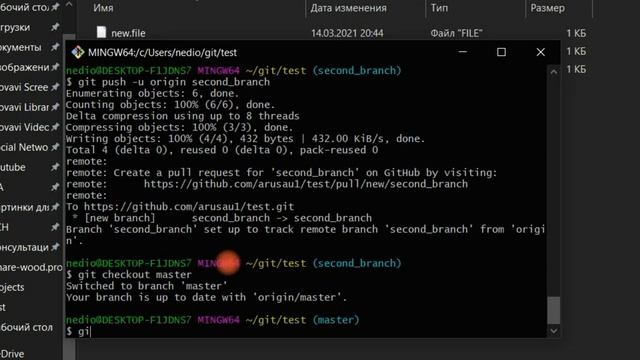Click the test.git repository URL in terminal
Viewport: 640px width, 360px height.
pyautogui.click(x=189, y=207)
